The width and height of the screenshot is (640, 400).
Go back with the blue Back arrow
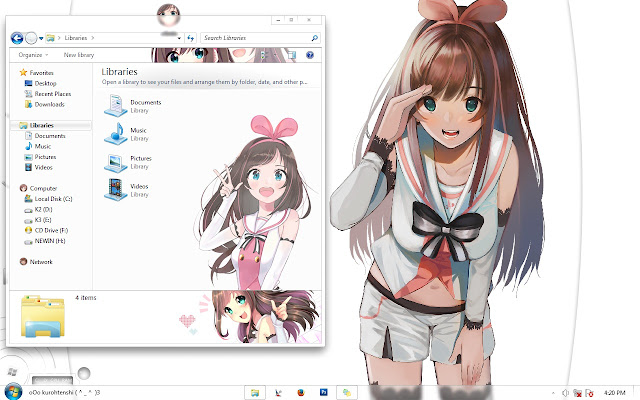pos(17,38)
